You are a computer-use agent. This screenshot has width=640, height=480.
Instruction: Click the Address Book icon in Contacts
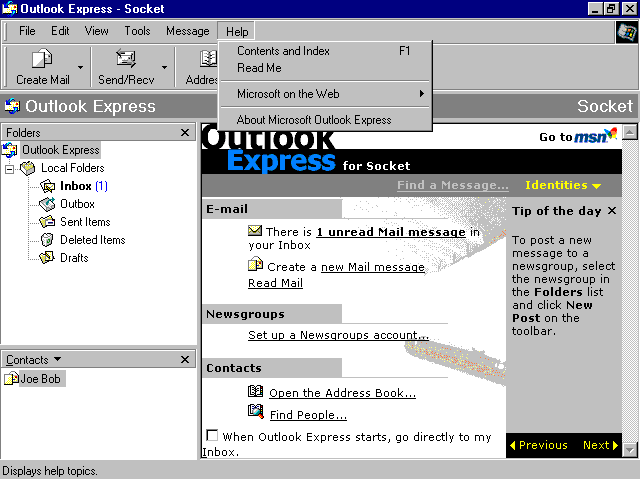click(x=256, y=391)
